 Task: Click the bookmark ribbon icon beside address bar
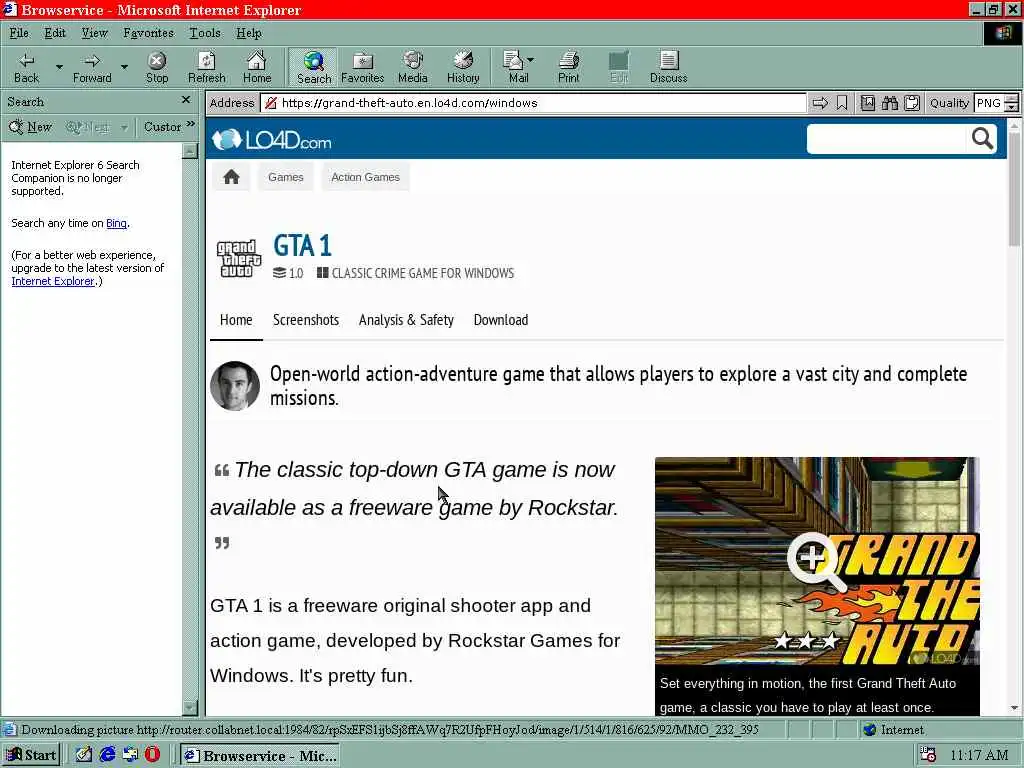point(842,103)
